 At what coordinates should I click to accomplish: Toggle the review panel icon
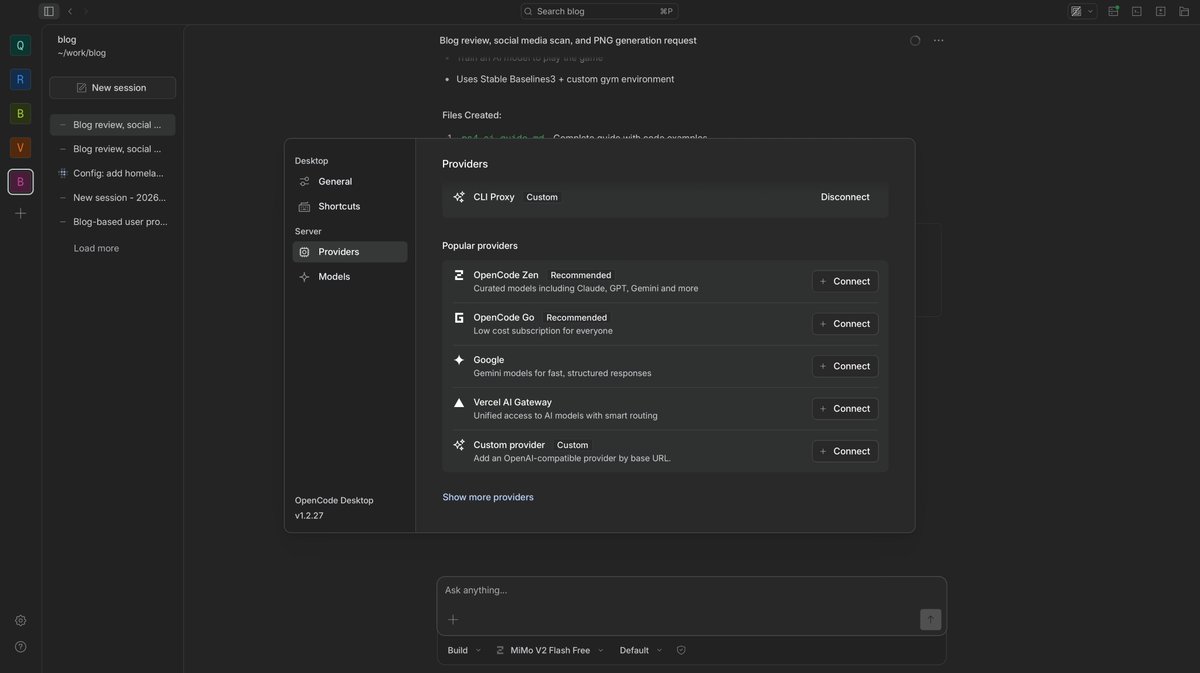pos(1161,11)
